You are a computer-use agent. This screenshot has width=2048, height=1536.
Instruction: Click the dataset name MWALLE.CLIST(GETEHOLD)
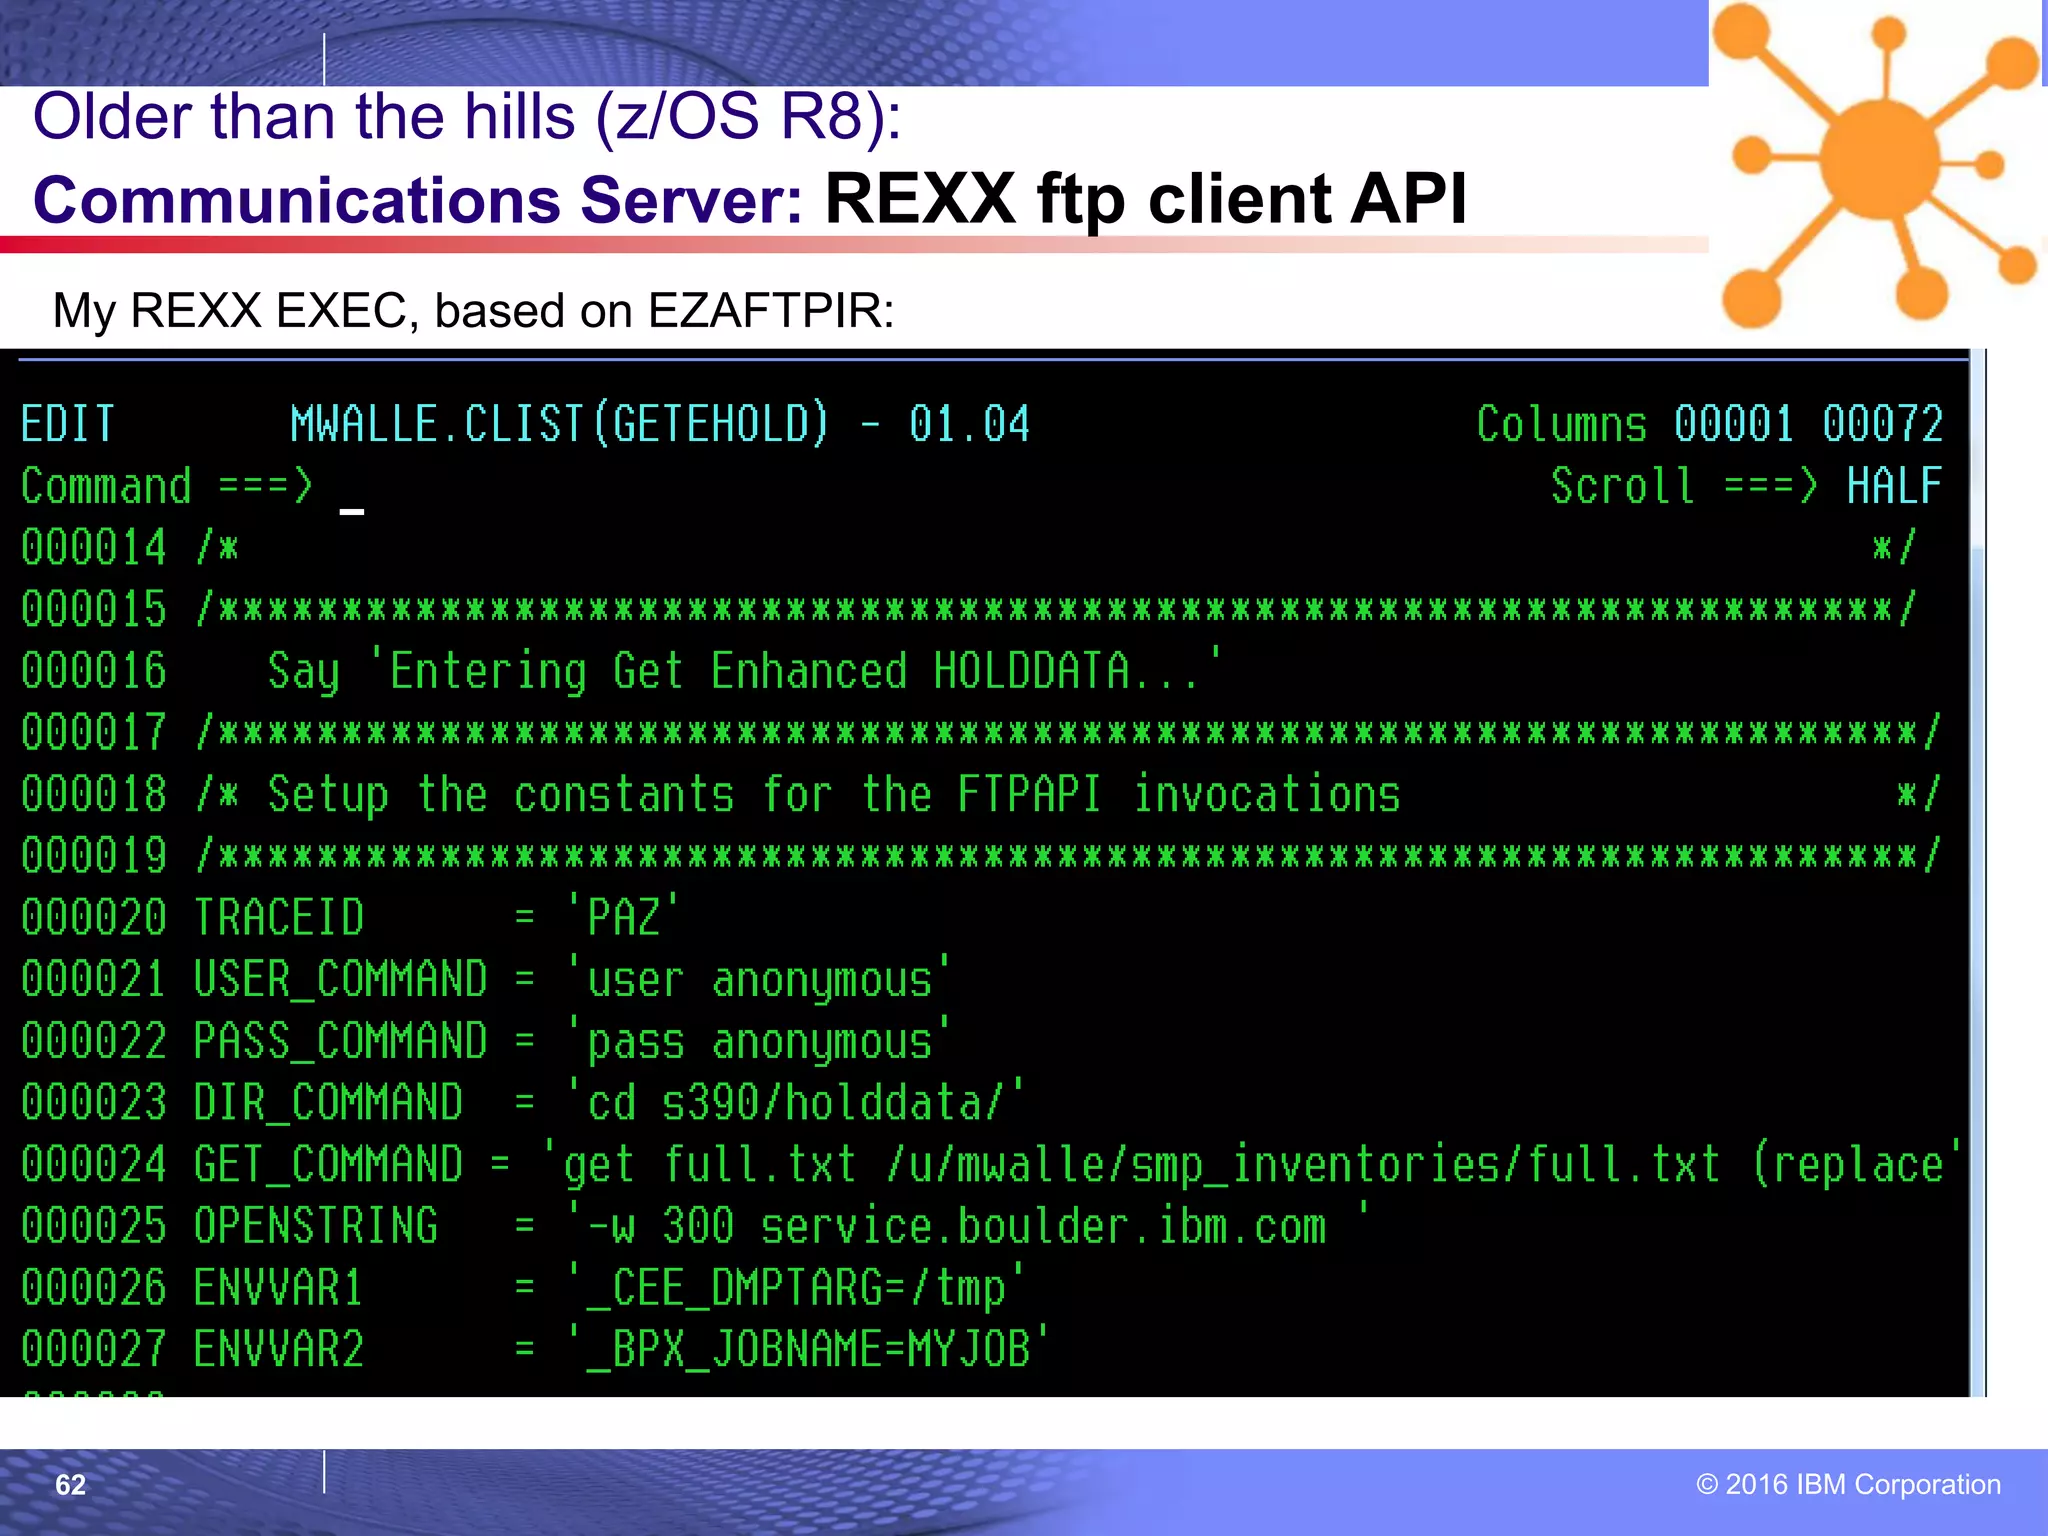click(560, 424)
